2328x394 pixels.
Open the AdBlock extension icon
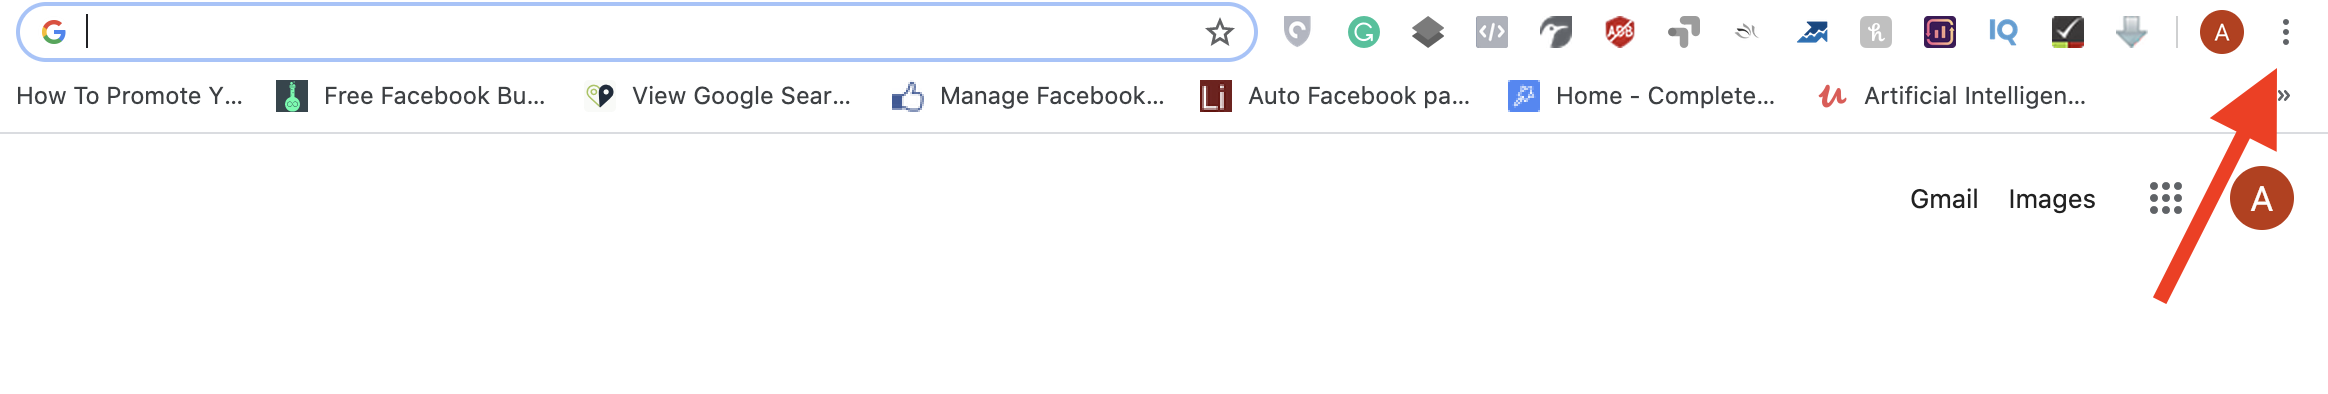coord(1619,33)
